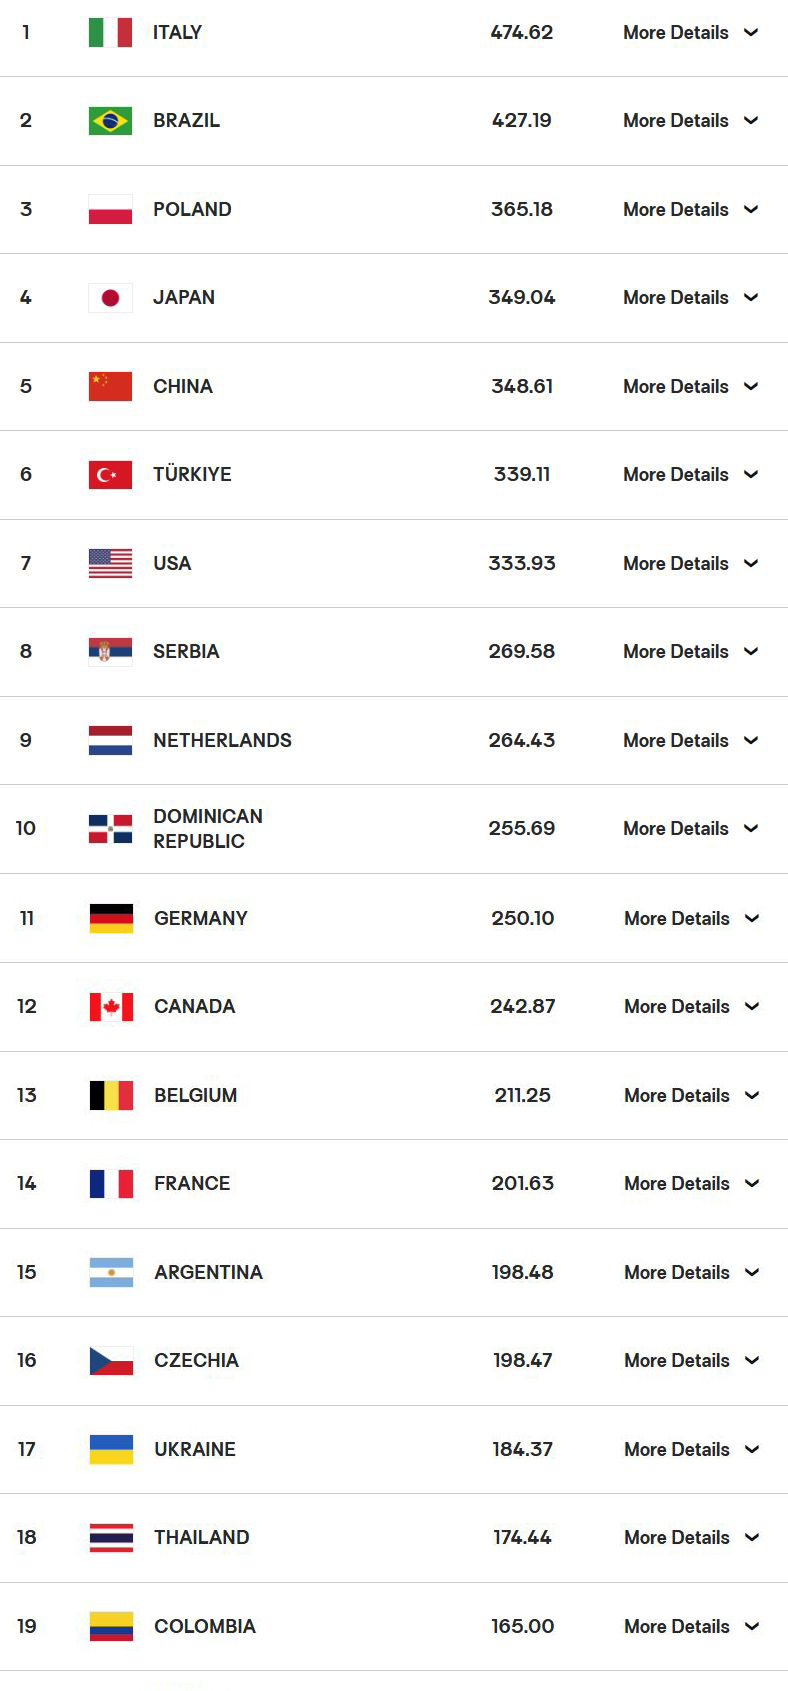Viewport: 788px width, 1691px height.
Task: Click the Brazil flag icon
Action: pyautogui.click(x=110, y=121)
